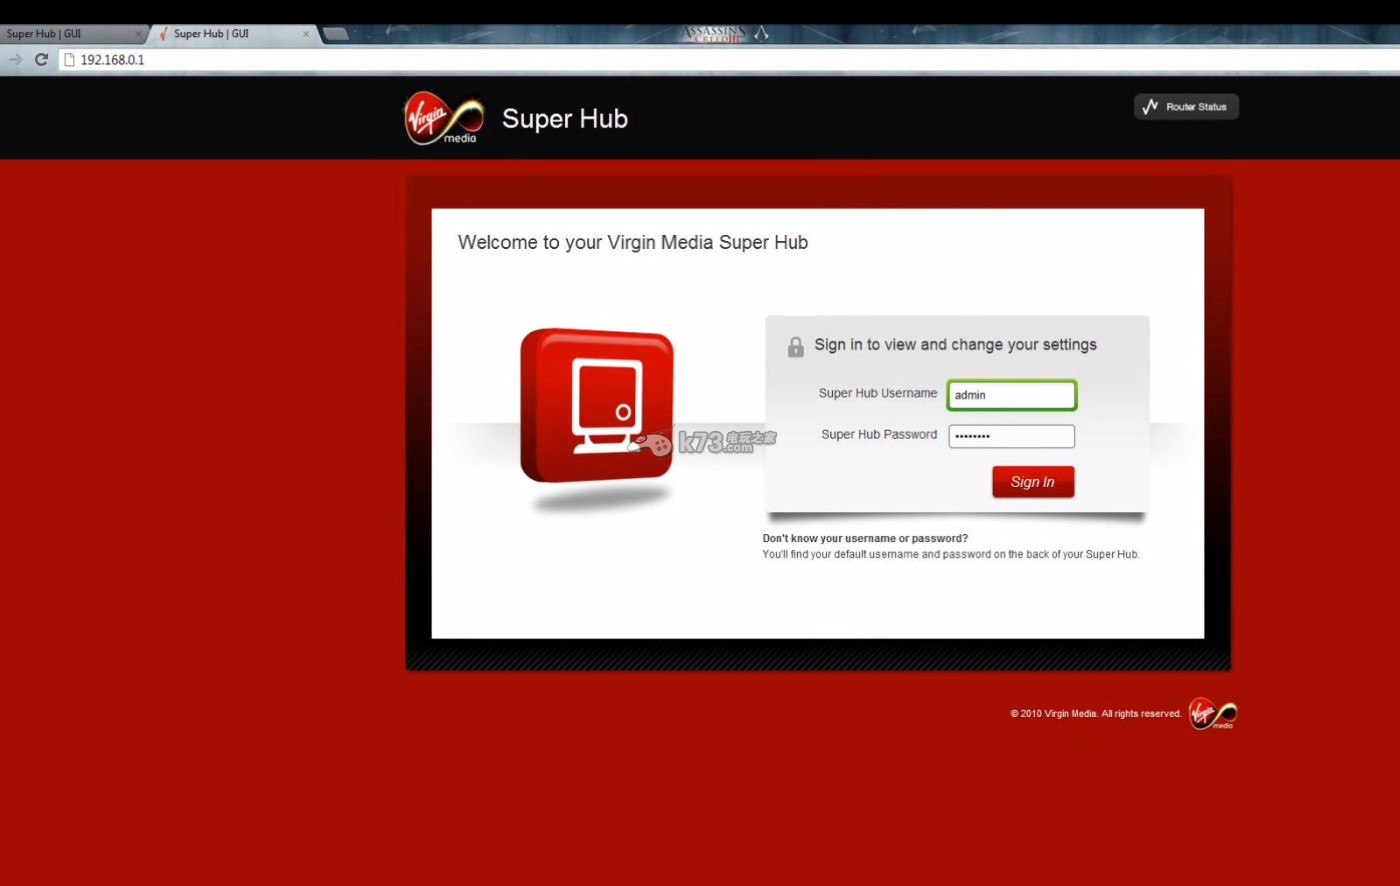The height and width of the screenshot is (886, 1400).
Task: Close the active Super Hub tab
Action: [306, 34]
